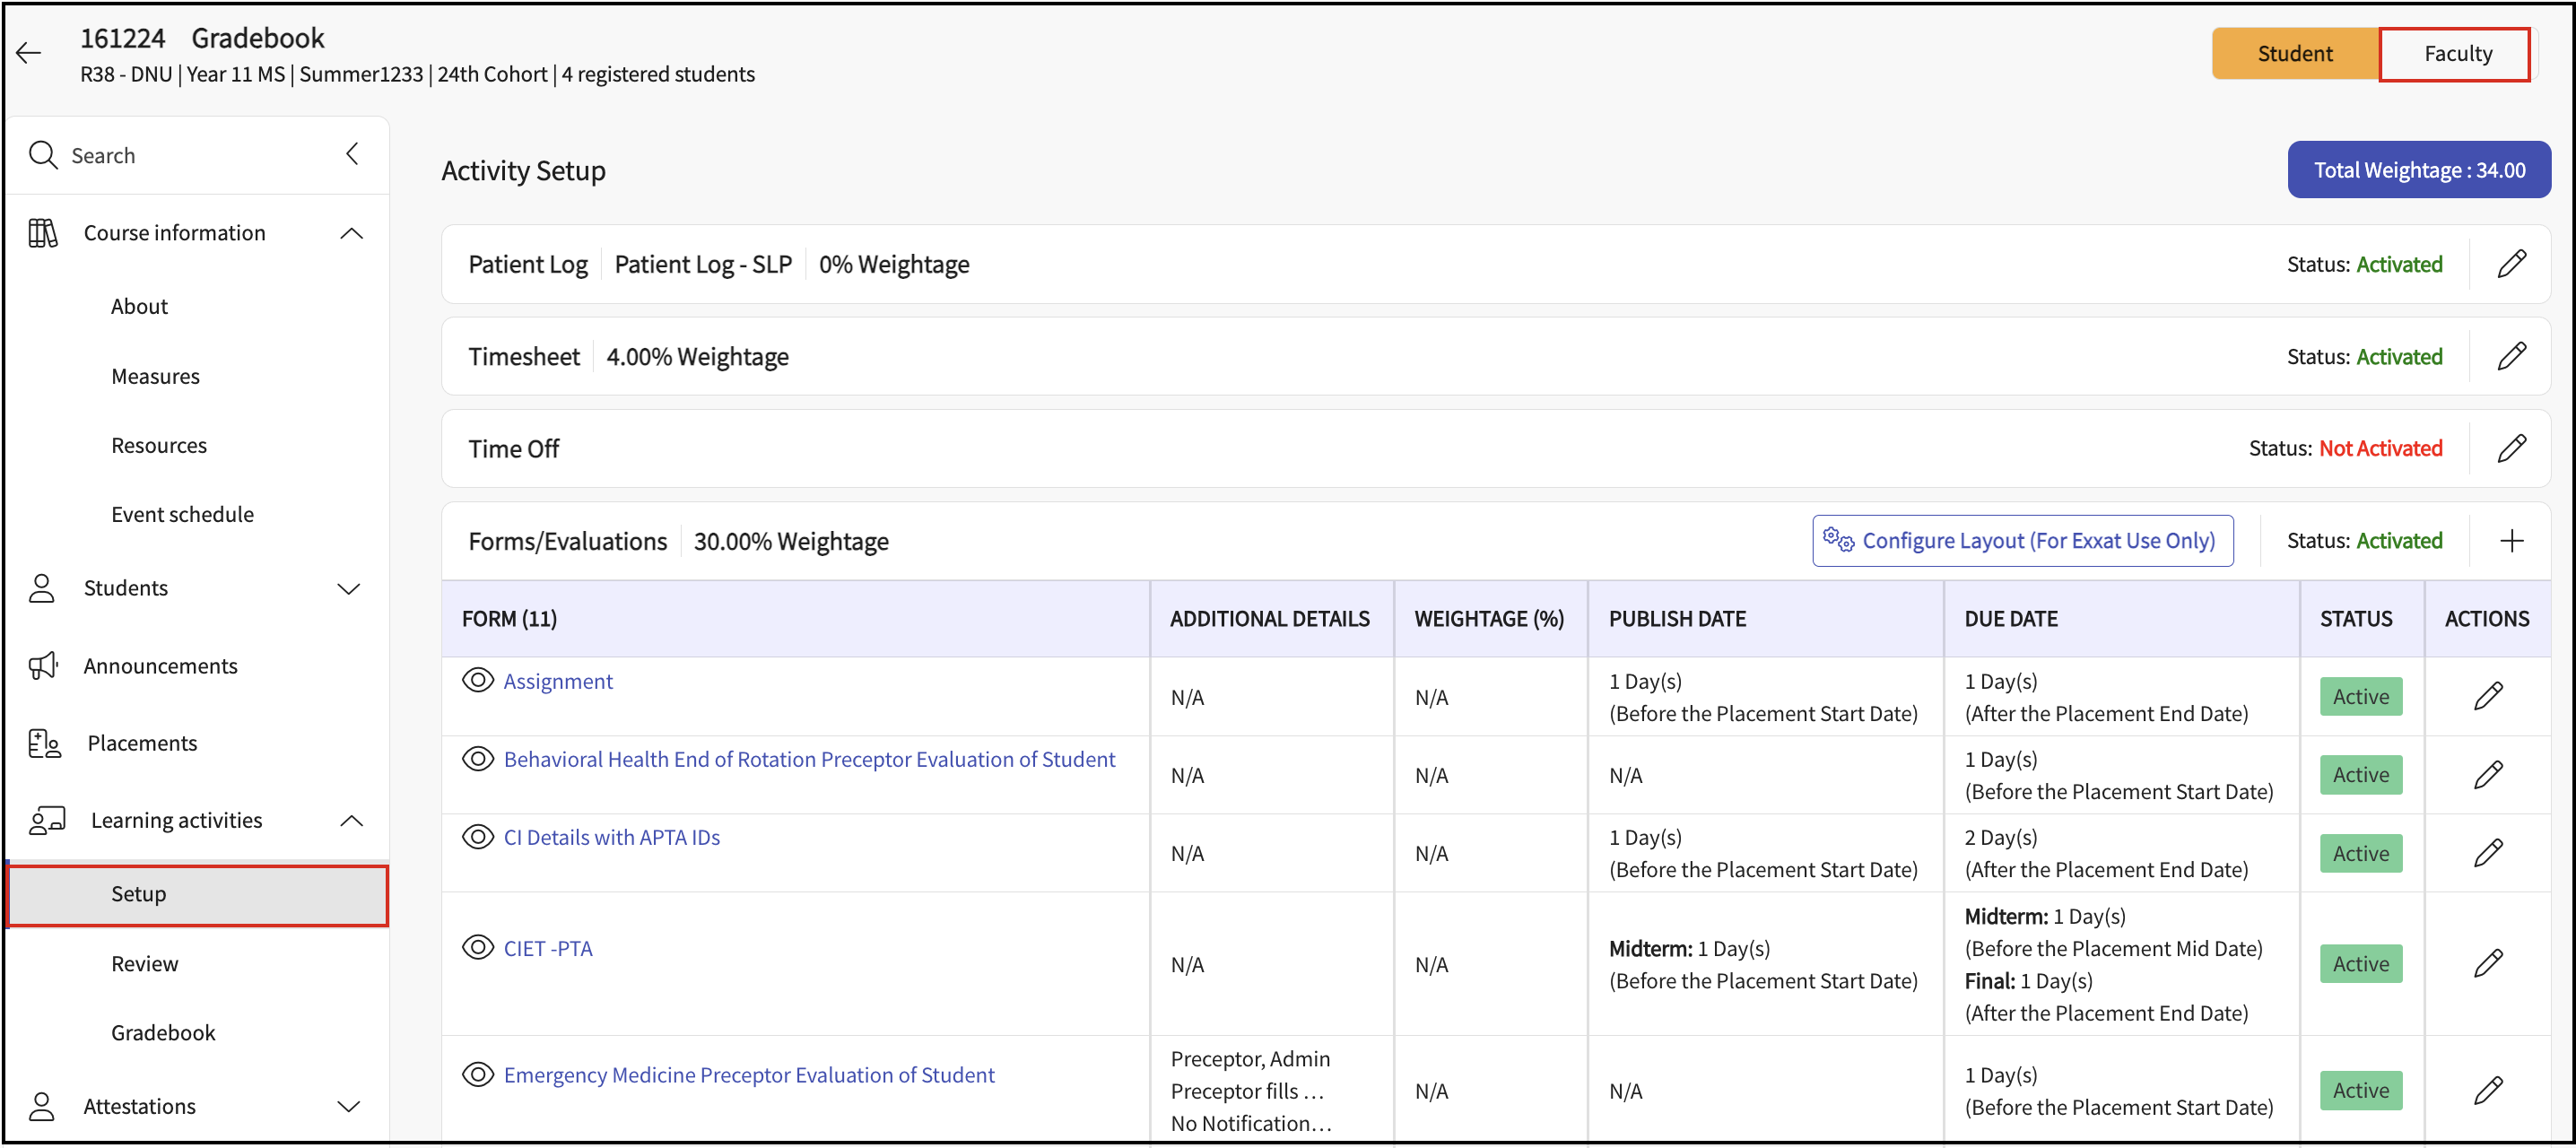The image size is (2576, 1148).
Task: Edit the Patient Log activity pencil icon
Action: point(2511,264)
